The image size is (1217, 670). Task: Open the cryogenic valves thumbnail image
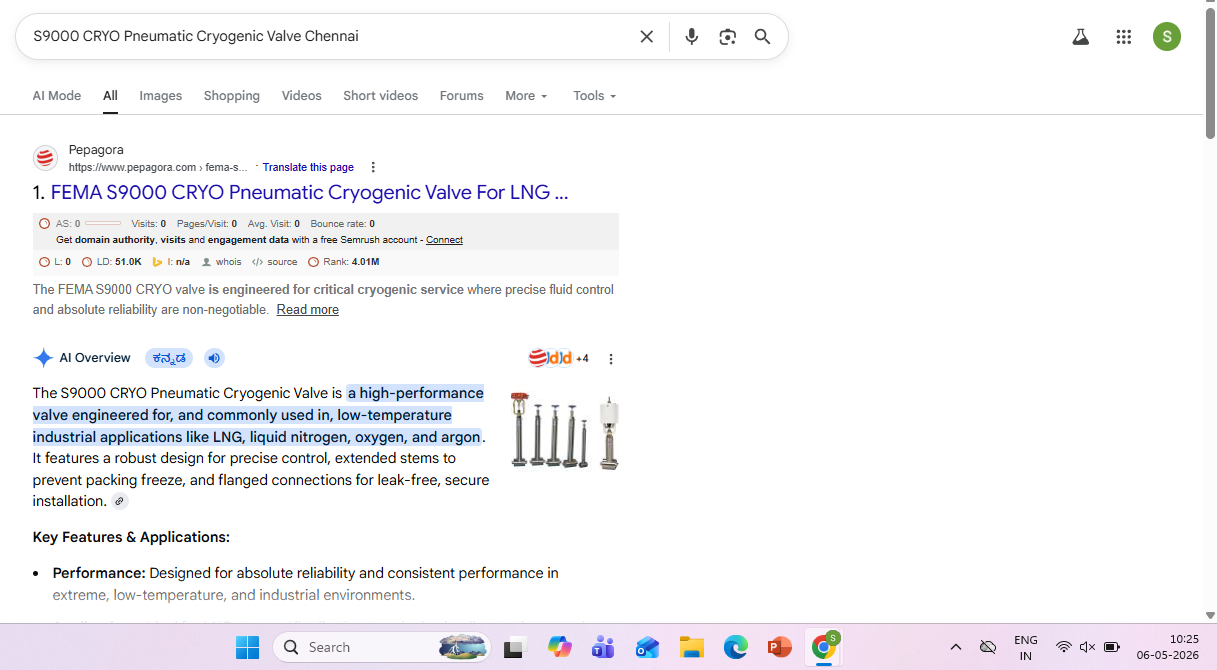pyautogui.click(x=564, y=432)
